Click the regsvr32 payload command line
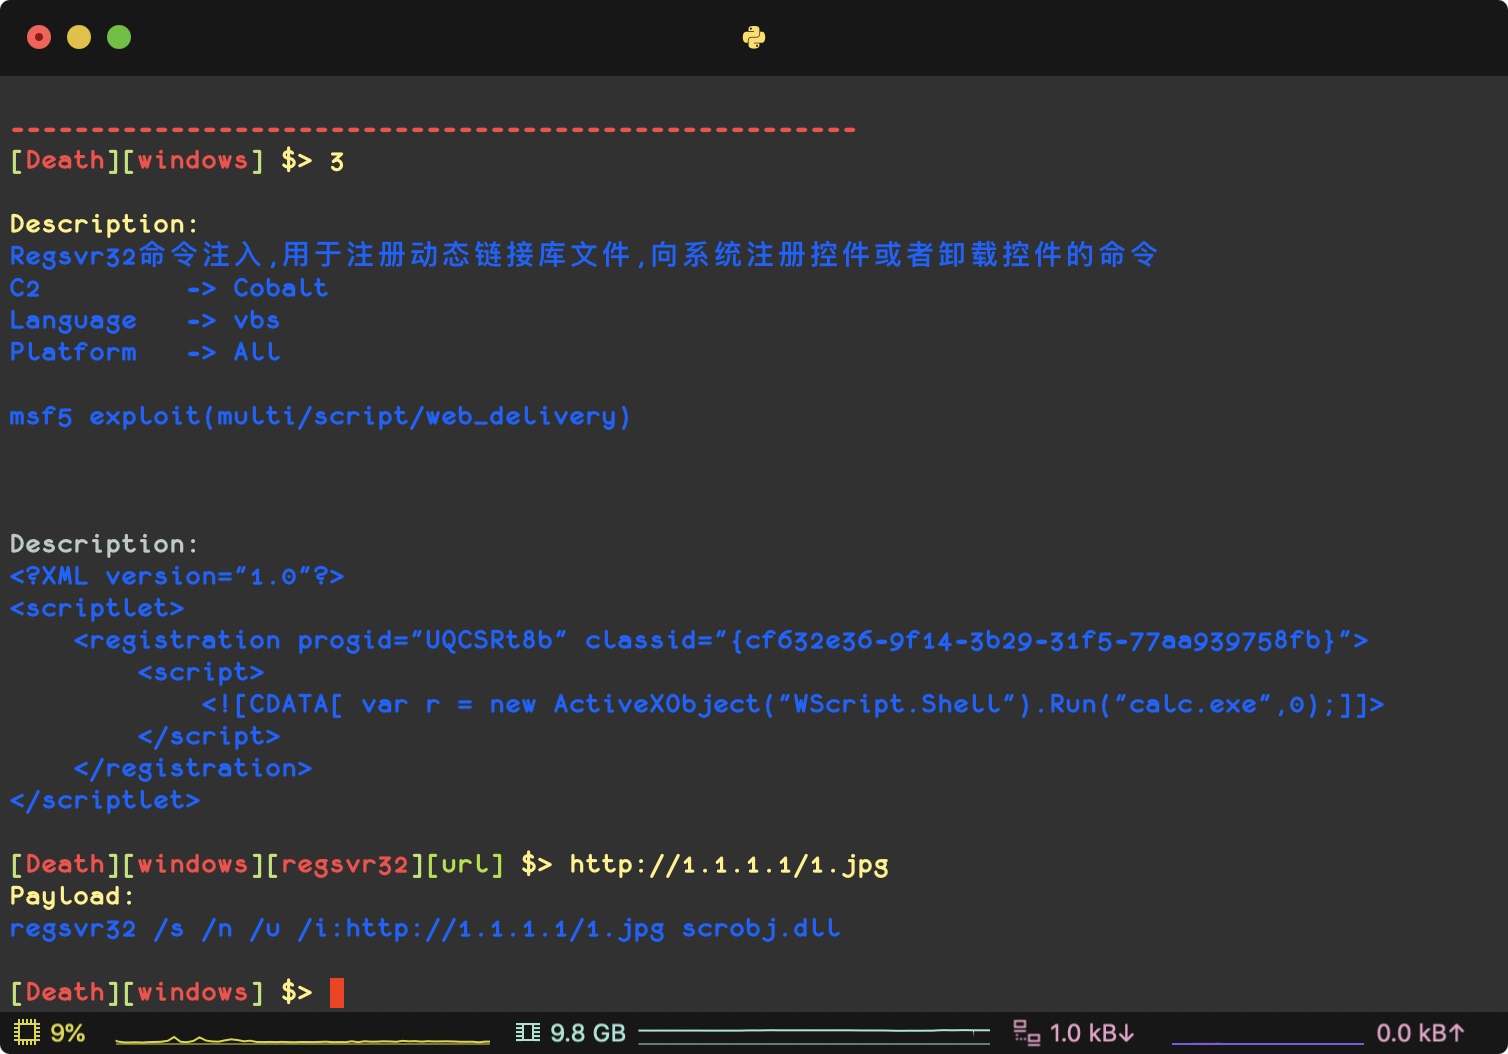1508x1054 pixels. pyautogui.click(x=425, y=929)
